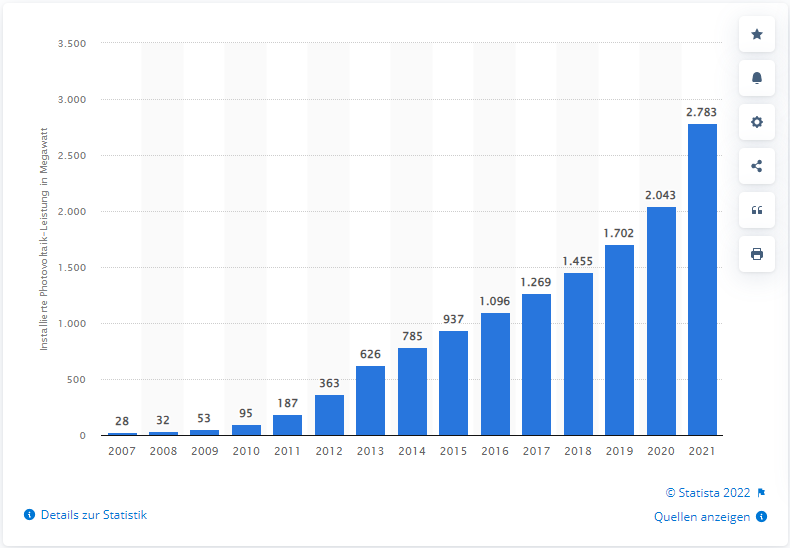Click the value label 95

click(246, 414)
